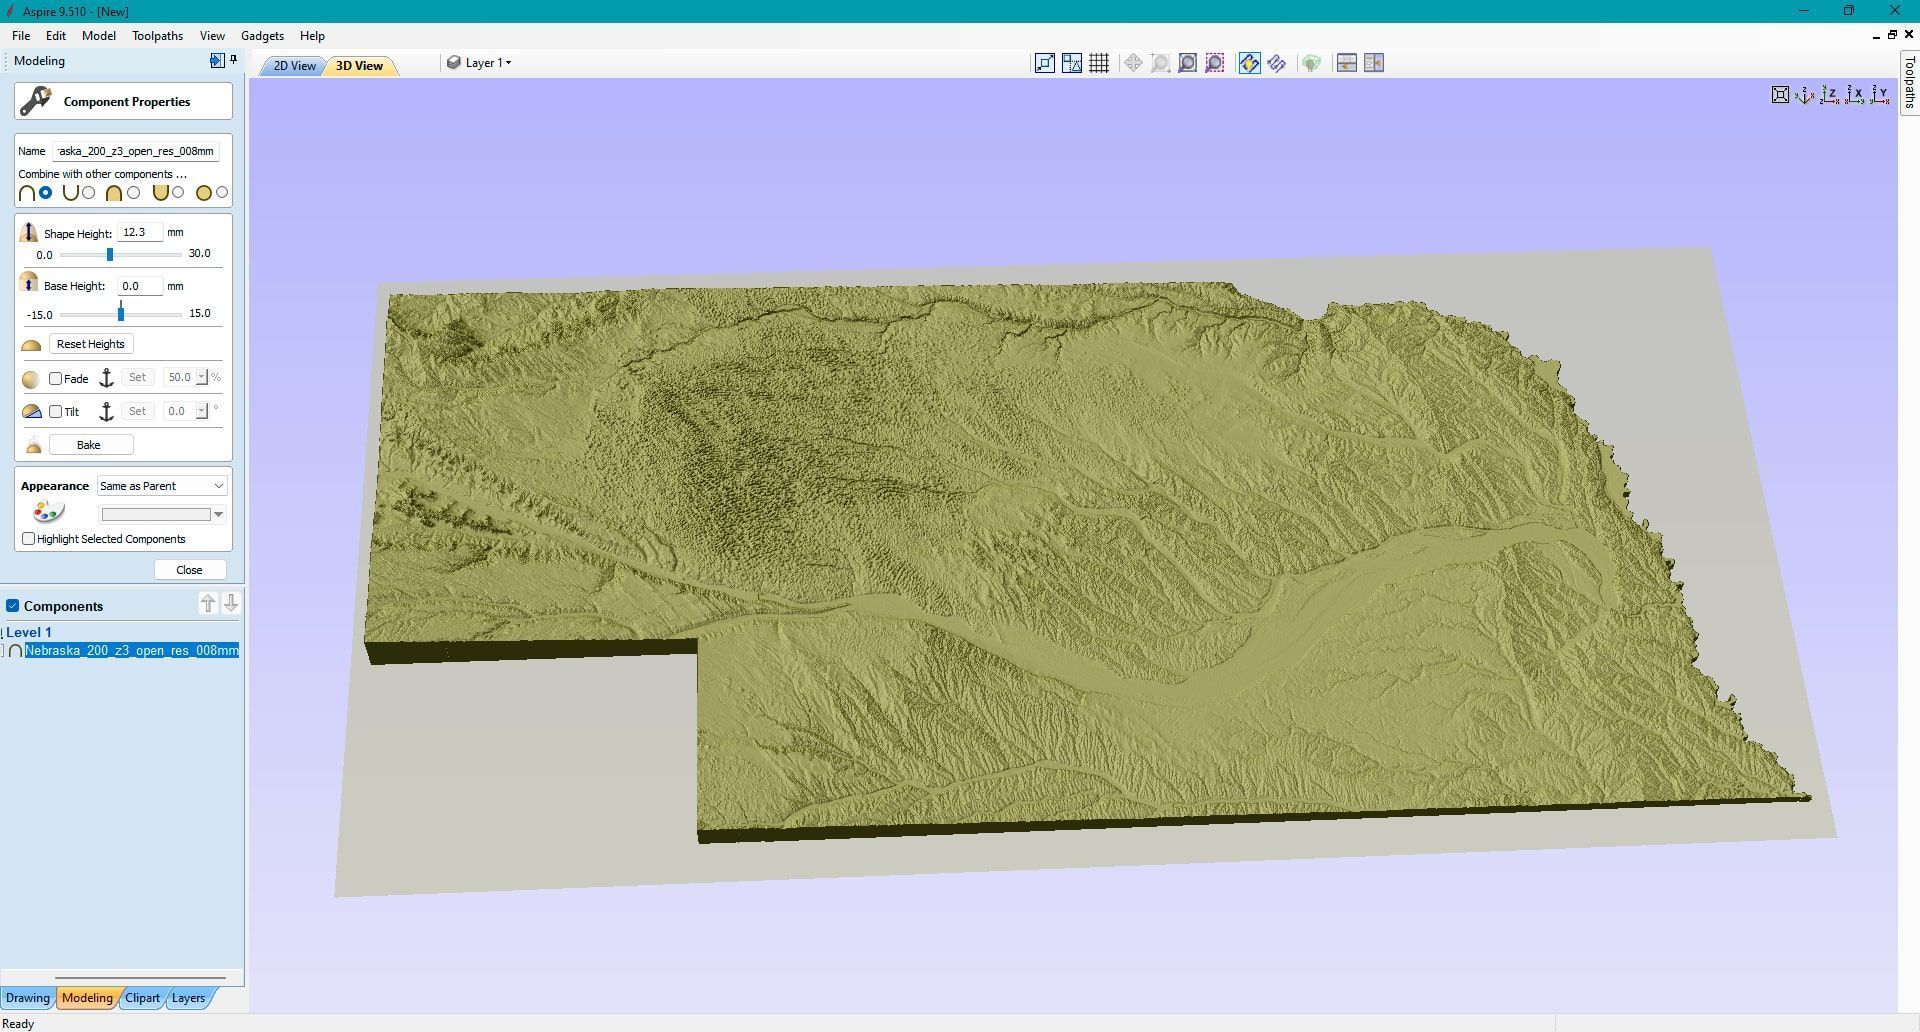Viewport: 1920px width, 1032px height.
Task: Click the Tilt angle spinner arrow
Action: (x=202, y=411)
